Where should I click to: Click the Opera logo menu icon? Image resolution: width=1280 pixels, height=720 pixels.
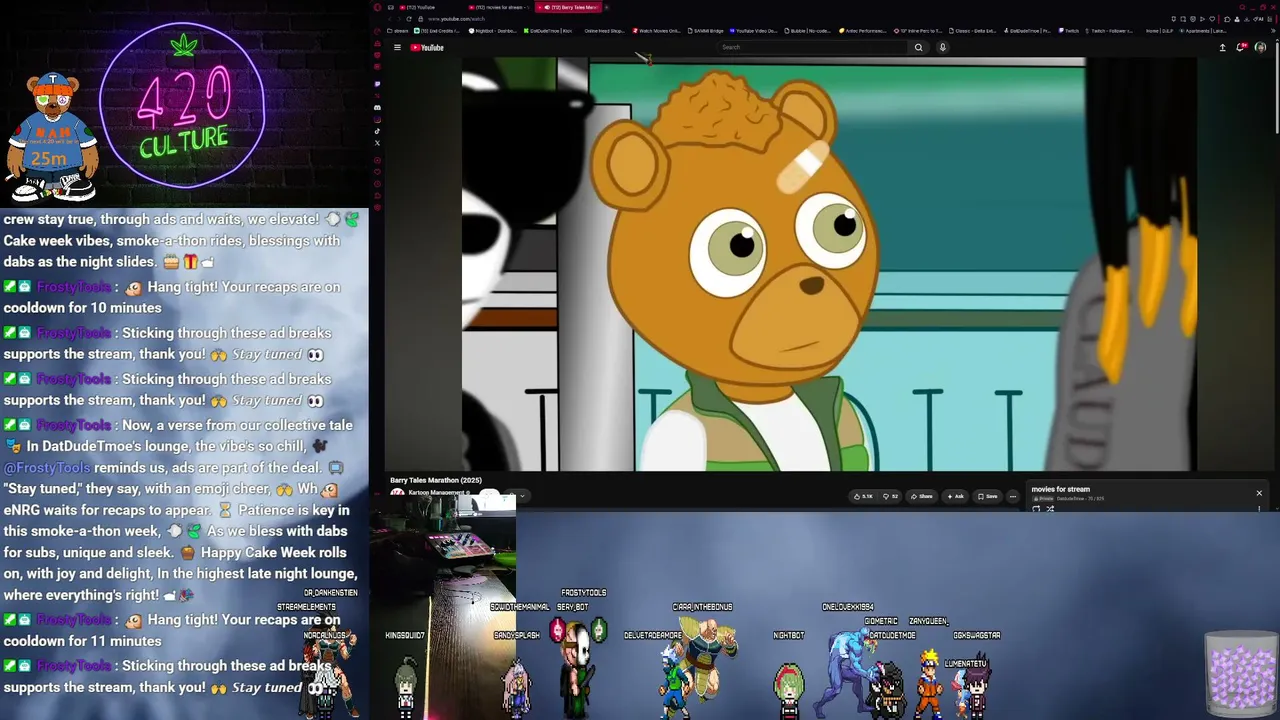tap(377, 7)
